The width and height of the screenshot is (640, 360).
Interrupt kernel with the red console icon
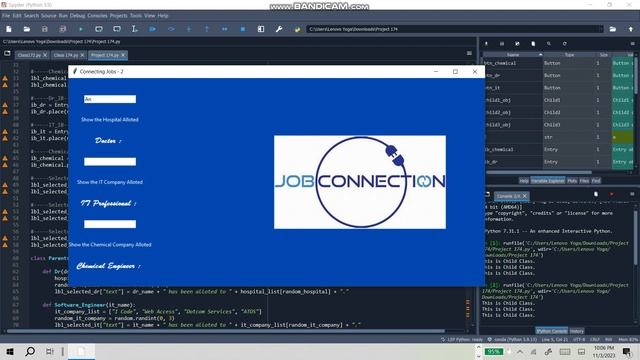611,194
